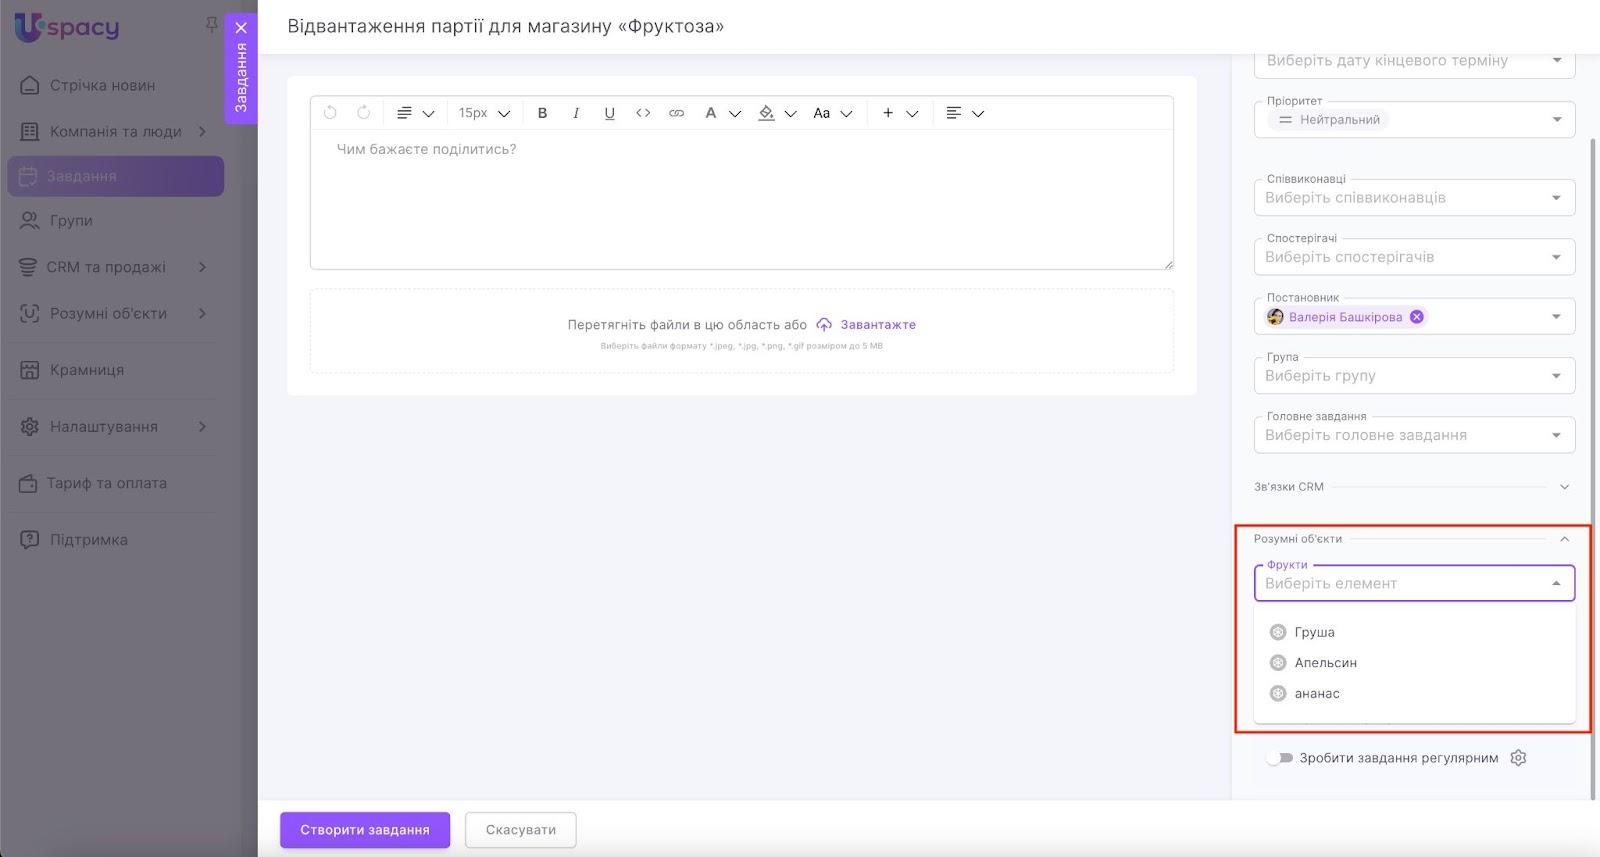1600x857 pixels.
Task: Click the Uspacy logo
Action: pyautogui.click(x=67, y=28)
